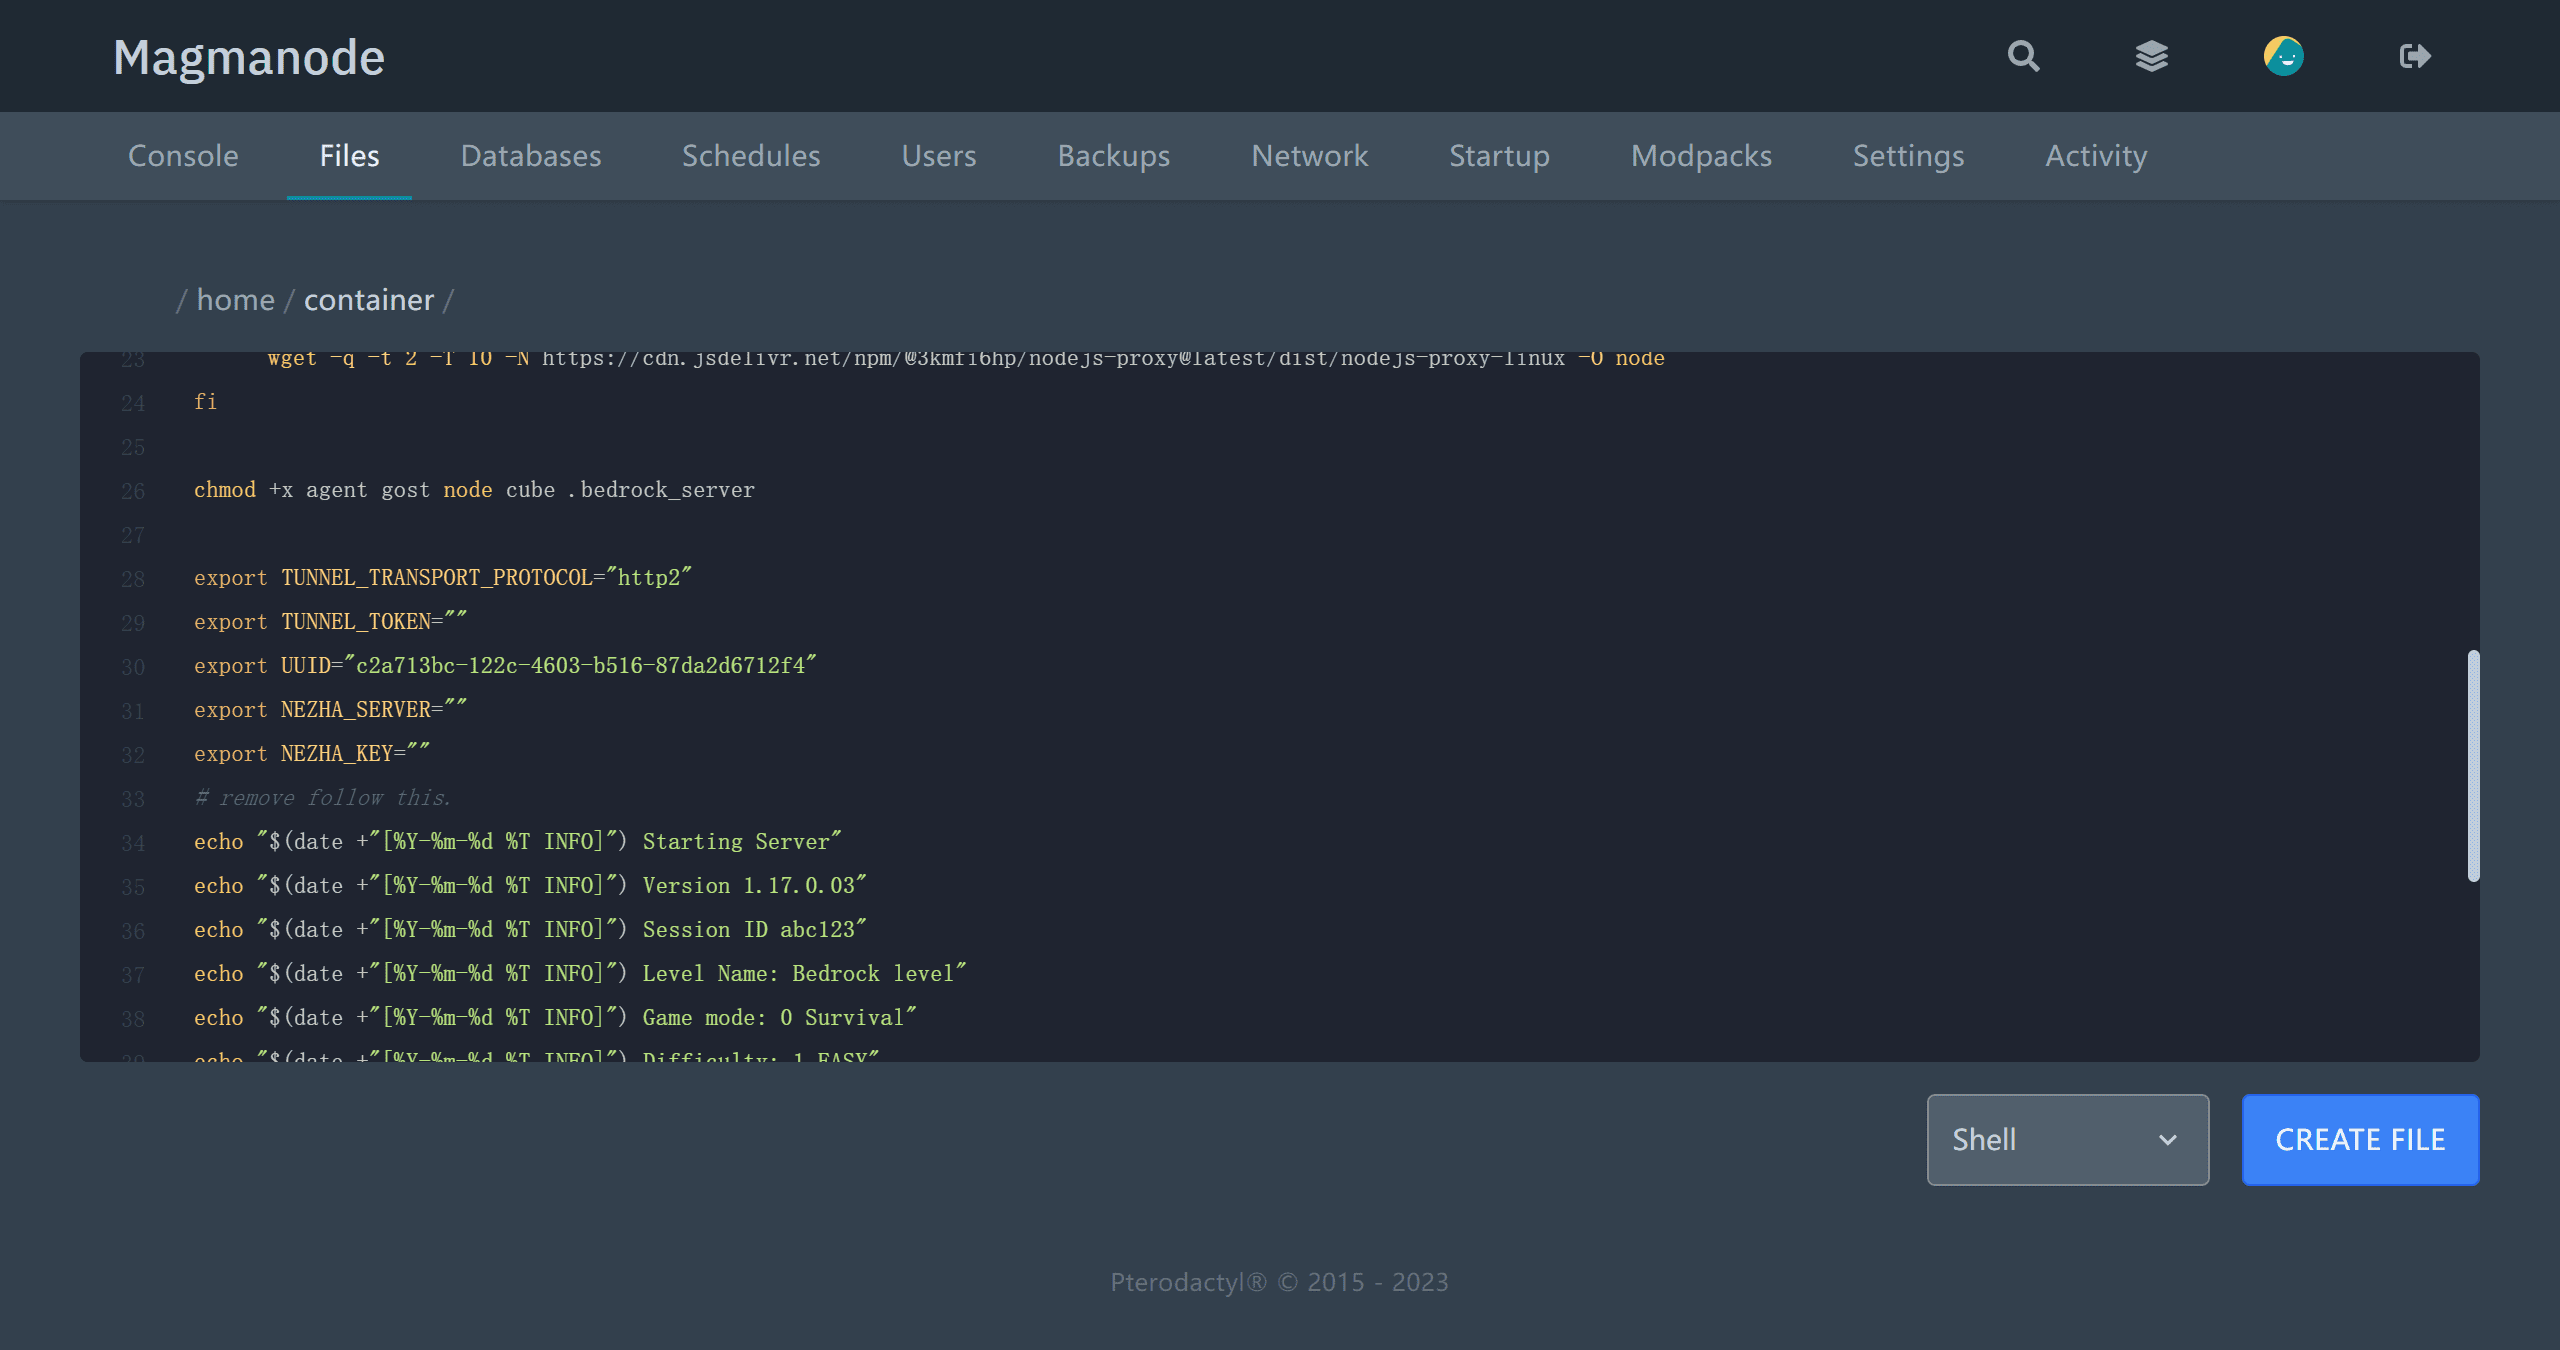2560x1350 pixels.
Task: Open the account avatar icon
Action: 2283,56
